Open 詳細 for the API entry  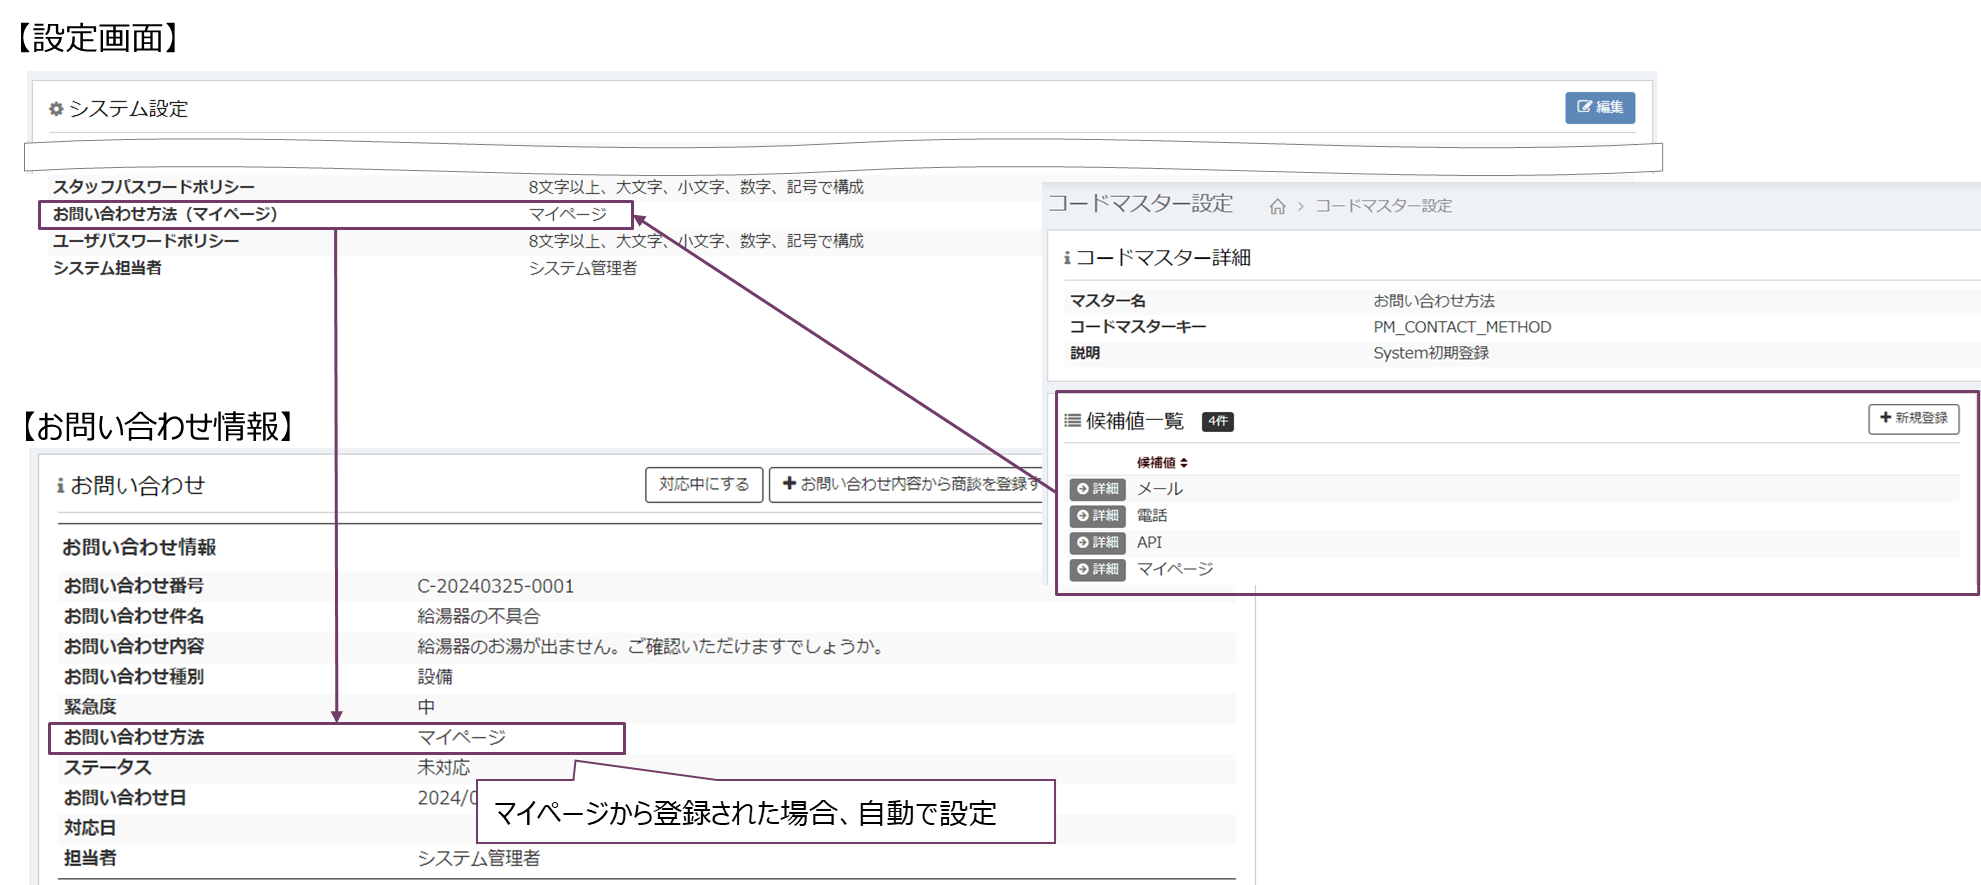pos(1097,543)
